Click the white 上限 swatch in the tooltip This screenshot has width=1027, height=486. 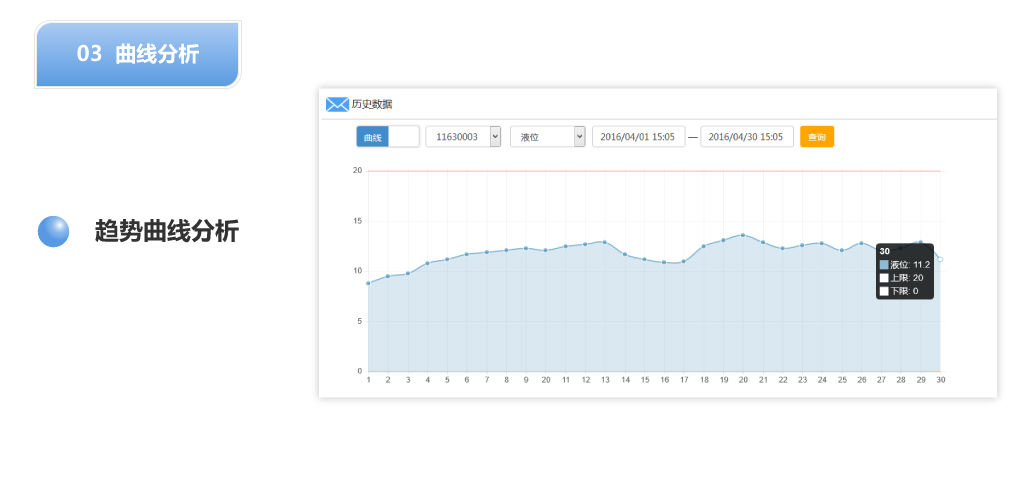tap(884, 278)
